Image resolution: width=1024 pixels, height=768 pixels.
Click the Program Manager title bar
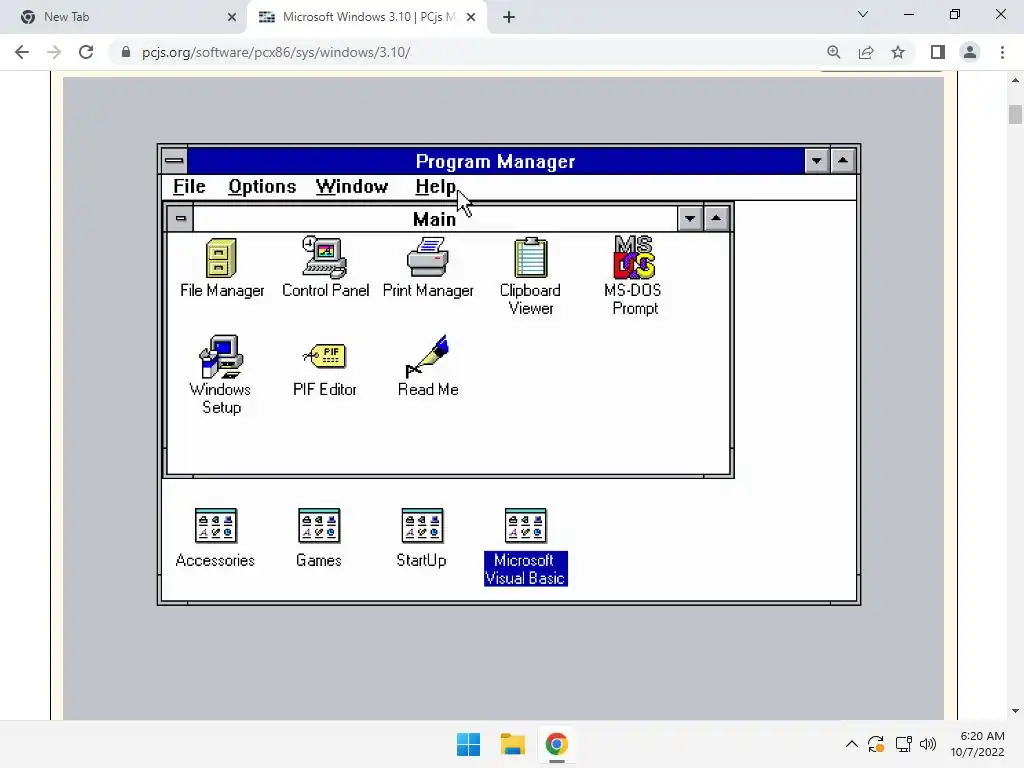coord(496,161)
